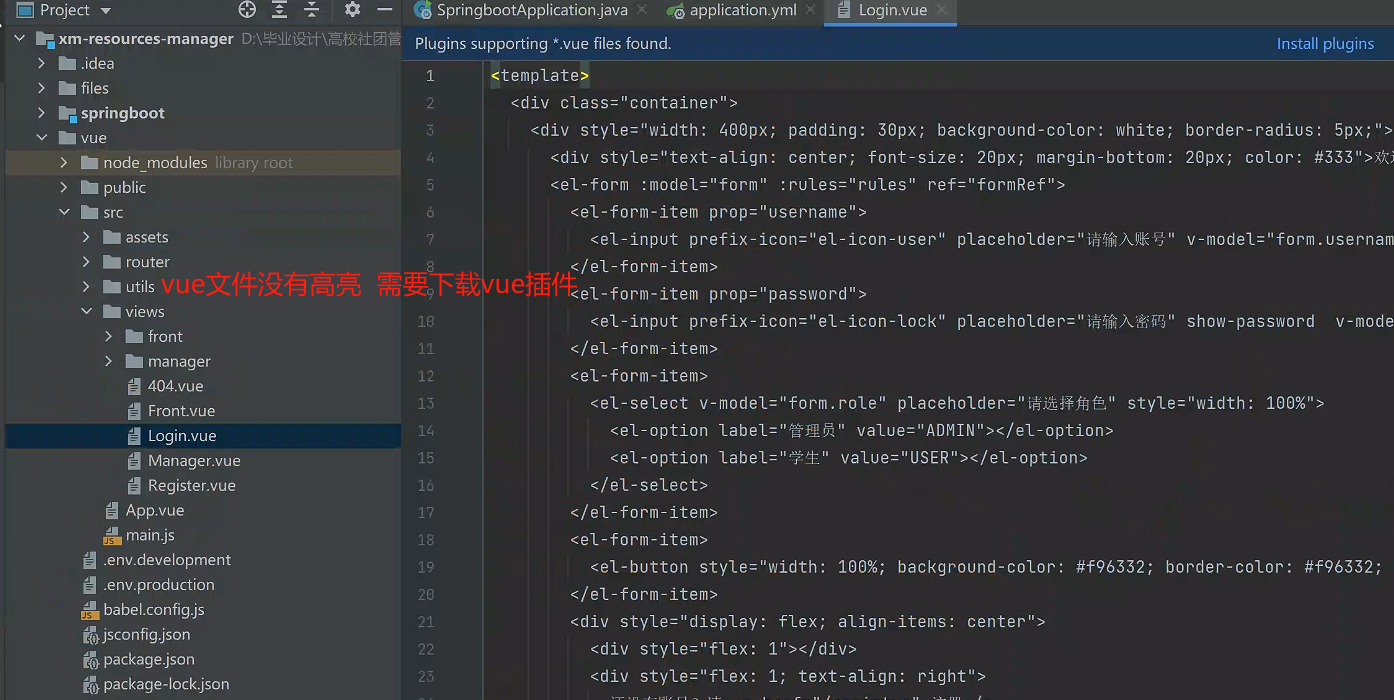Expand the front folder
1394x700 pixels.
[108, 336]
